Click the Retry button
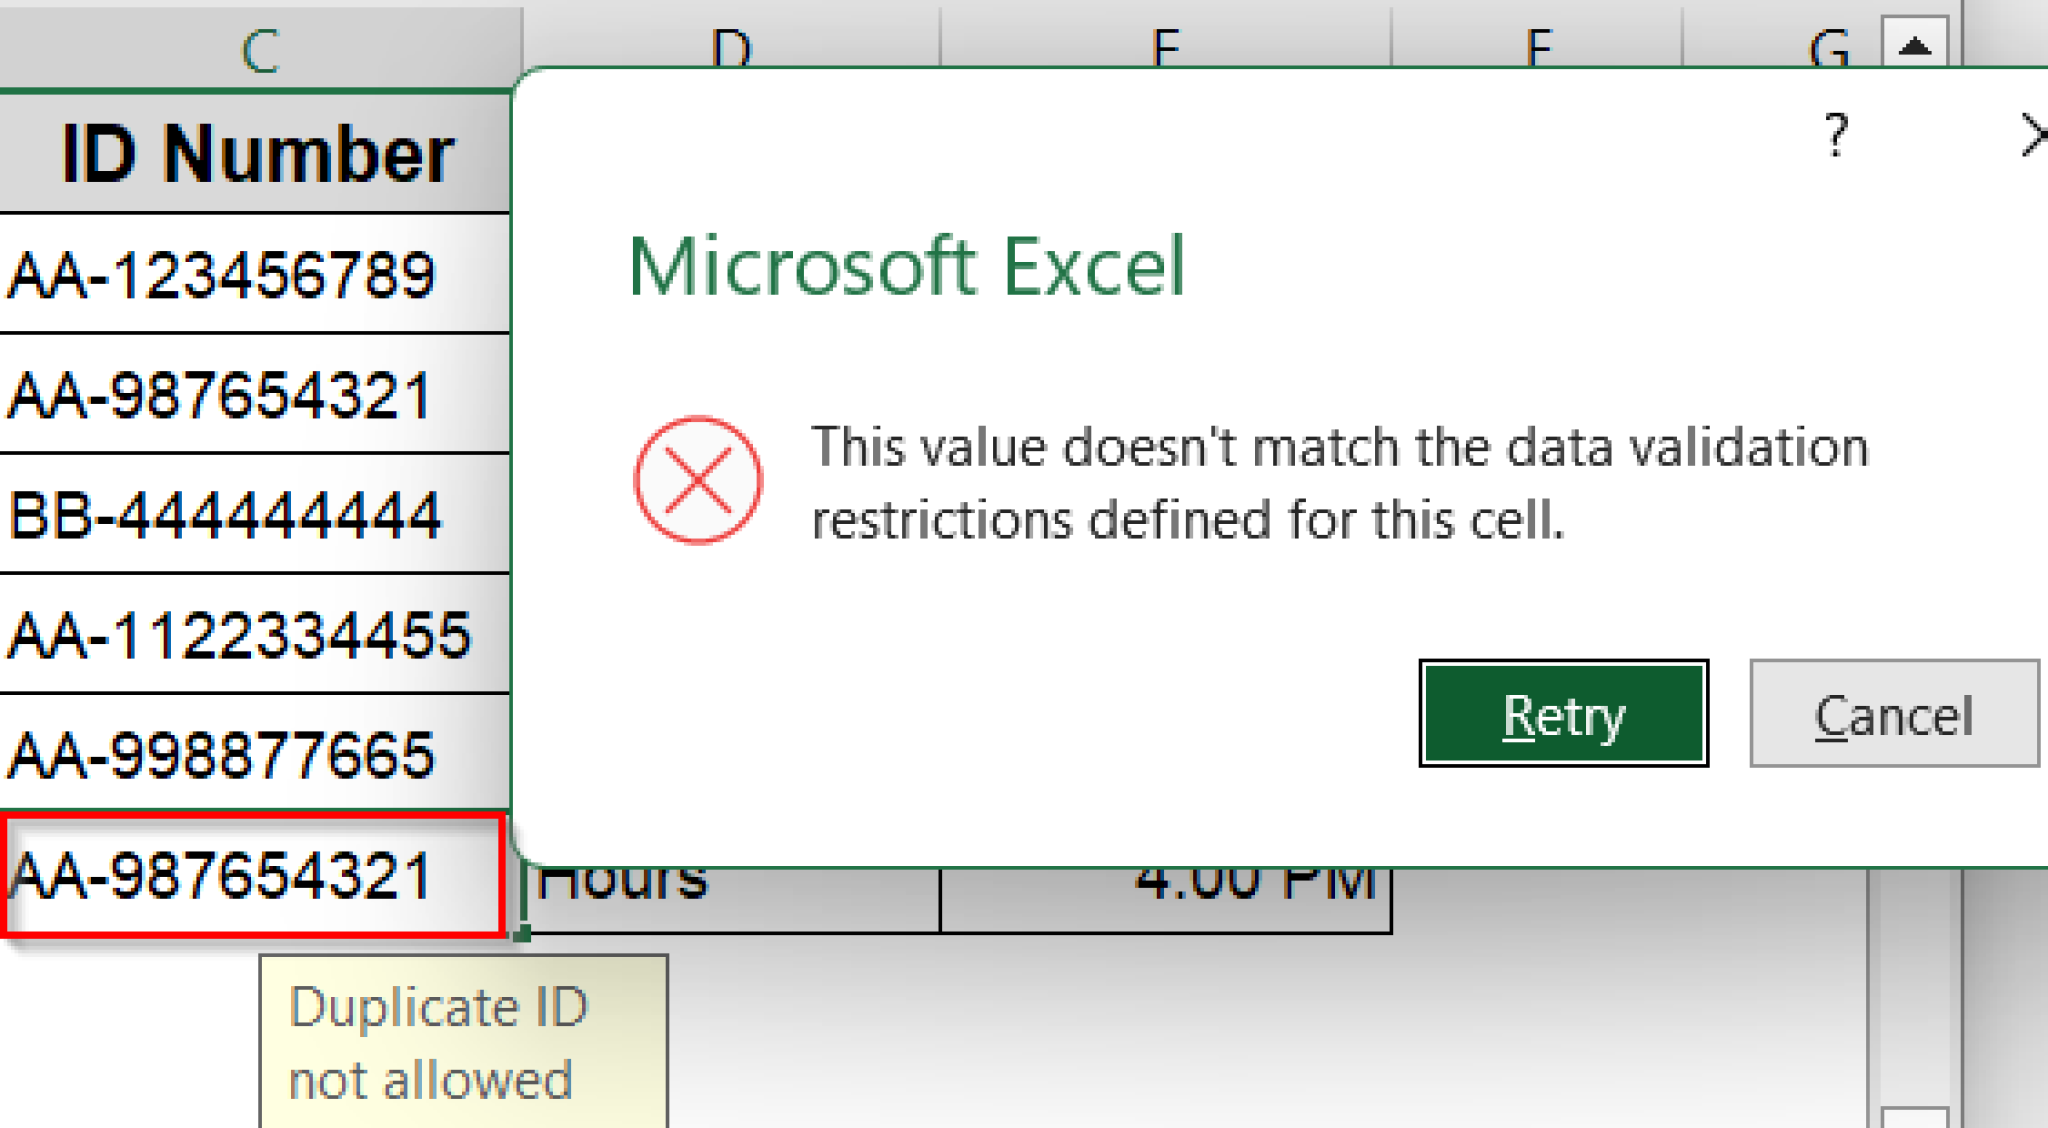 1563,714
